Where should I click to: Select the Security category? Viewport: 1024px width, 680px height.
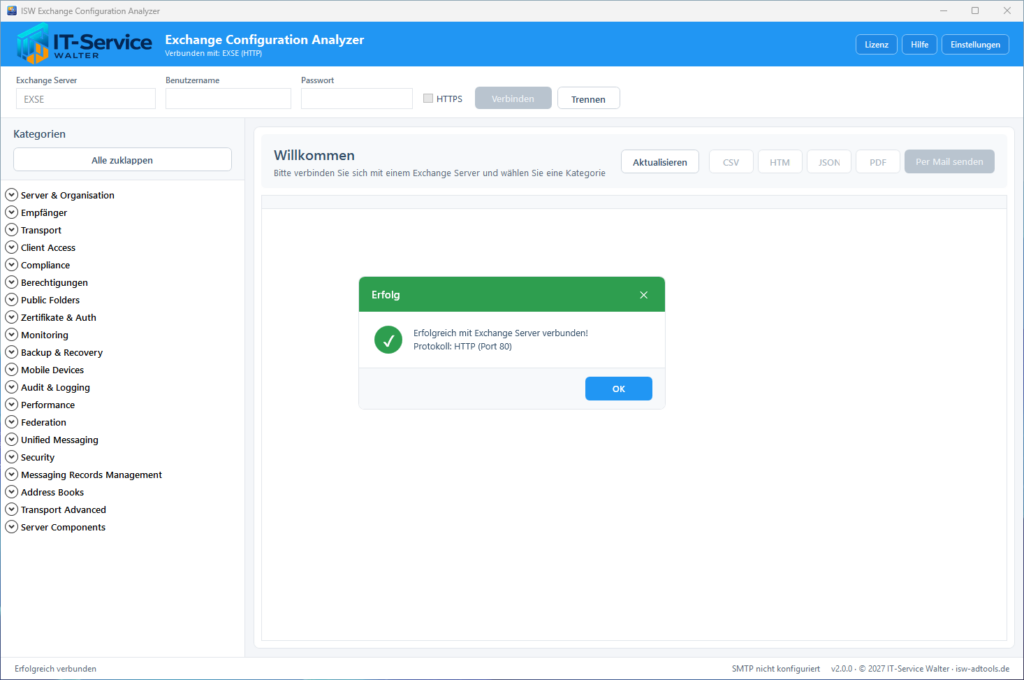37,457
